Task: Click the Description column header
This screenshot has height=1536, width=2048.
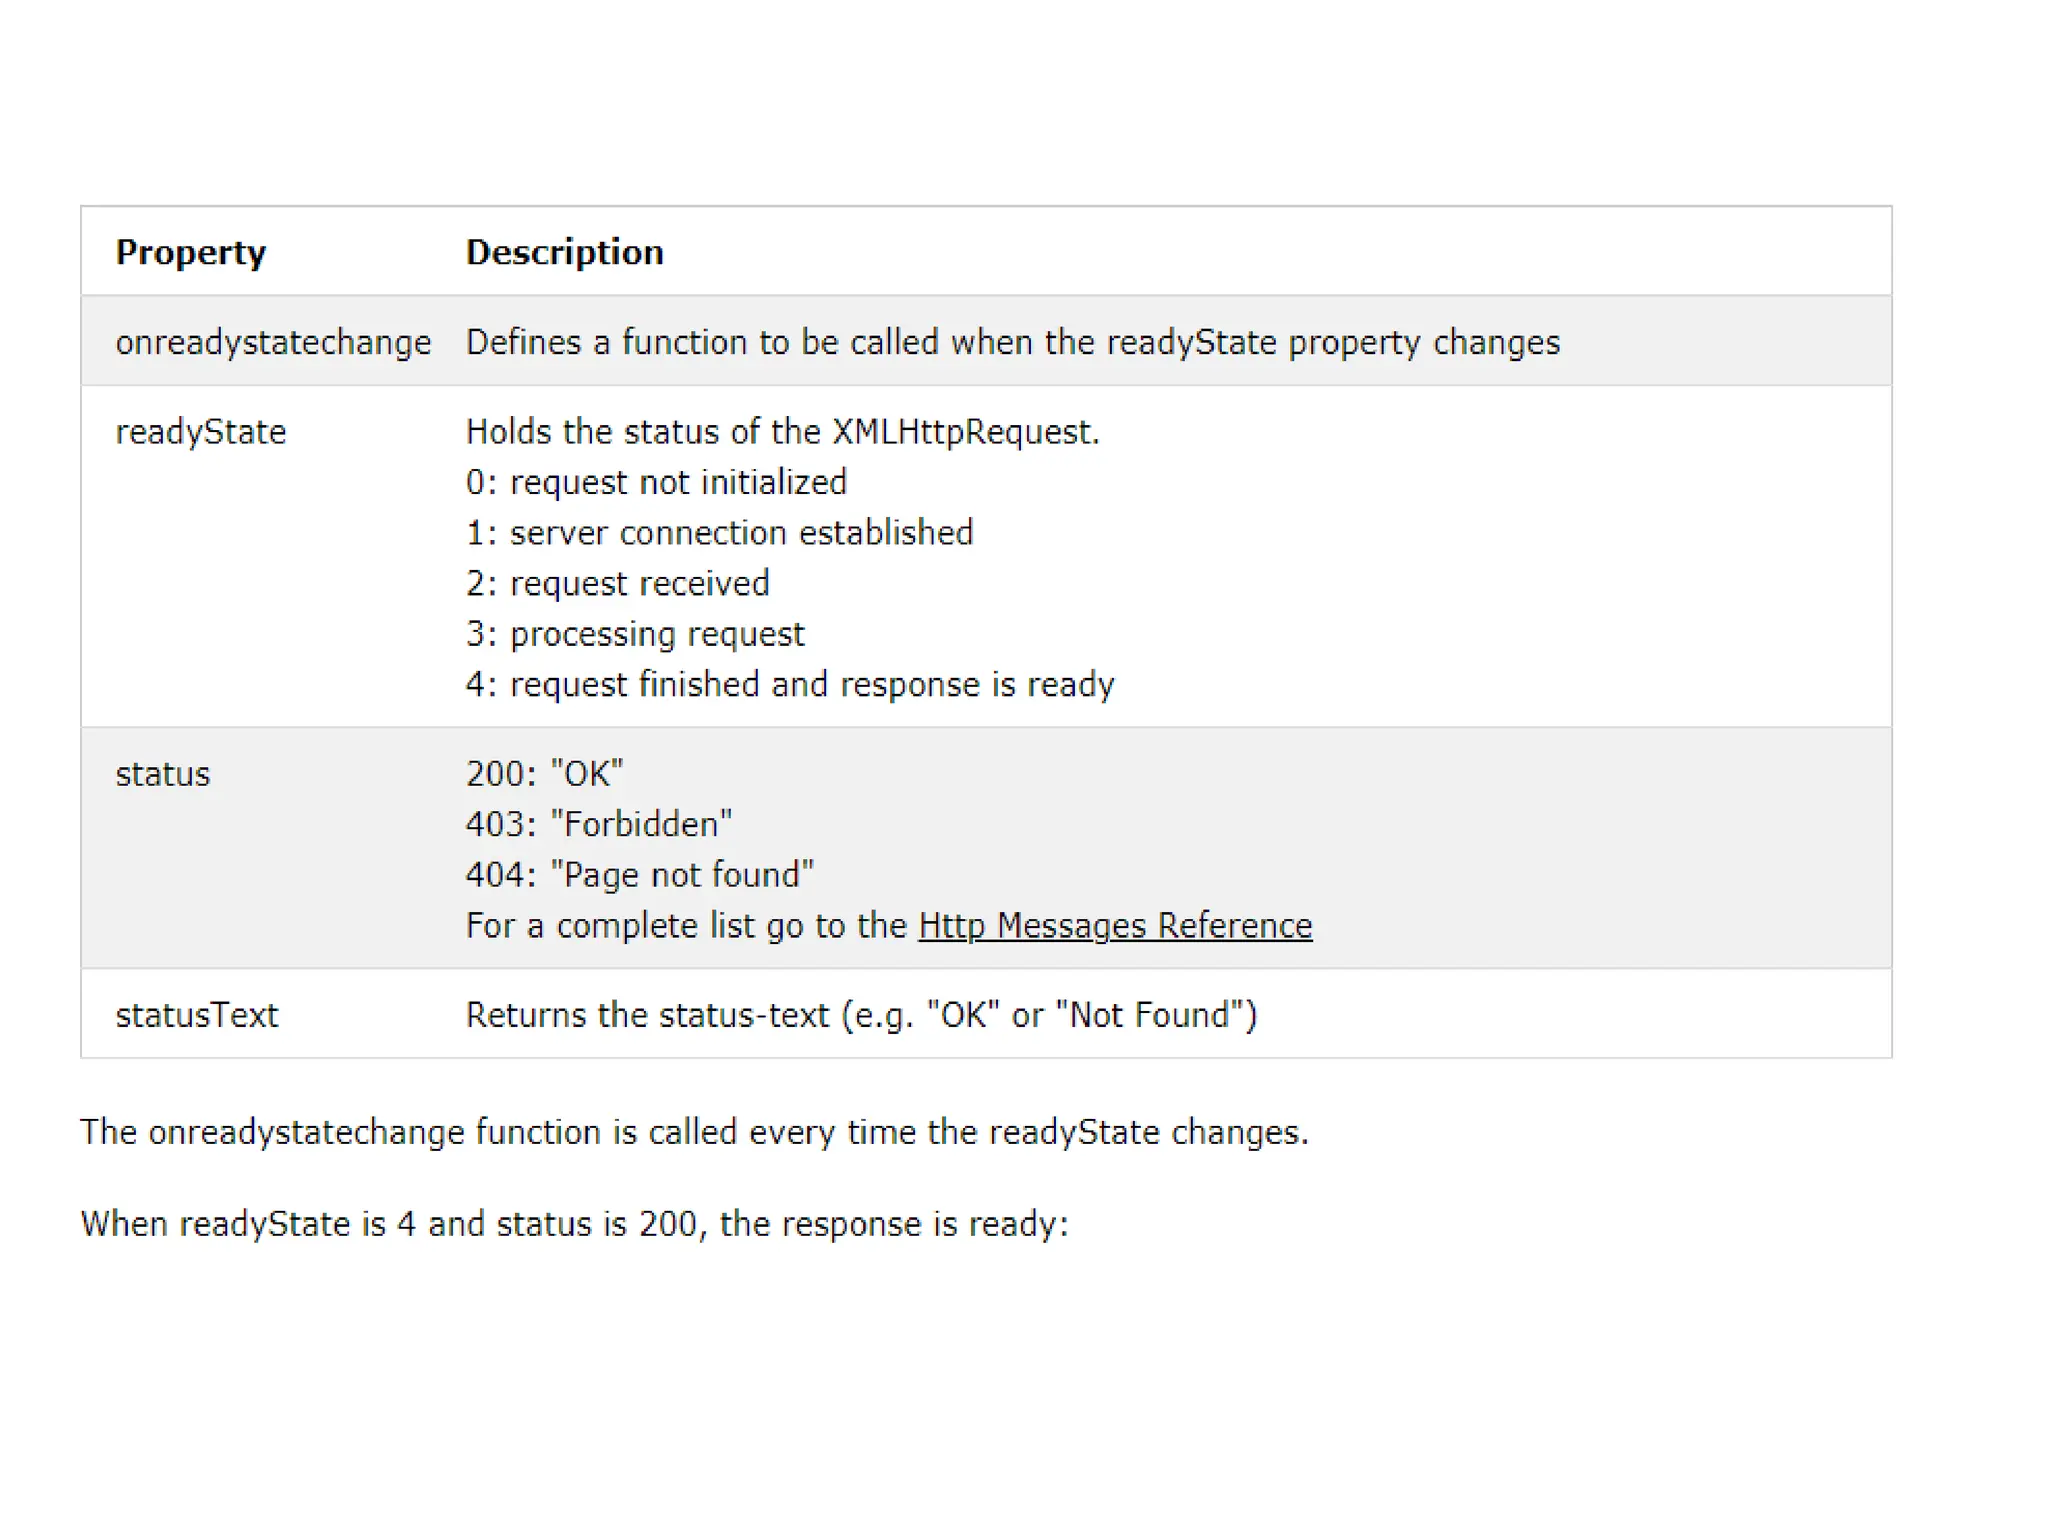Action: click(x=564, y=252)
